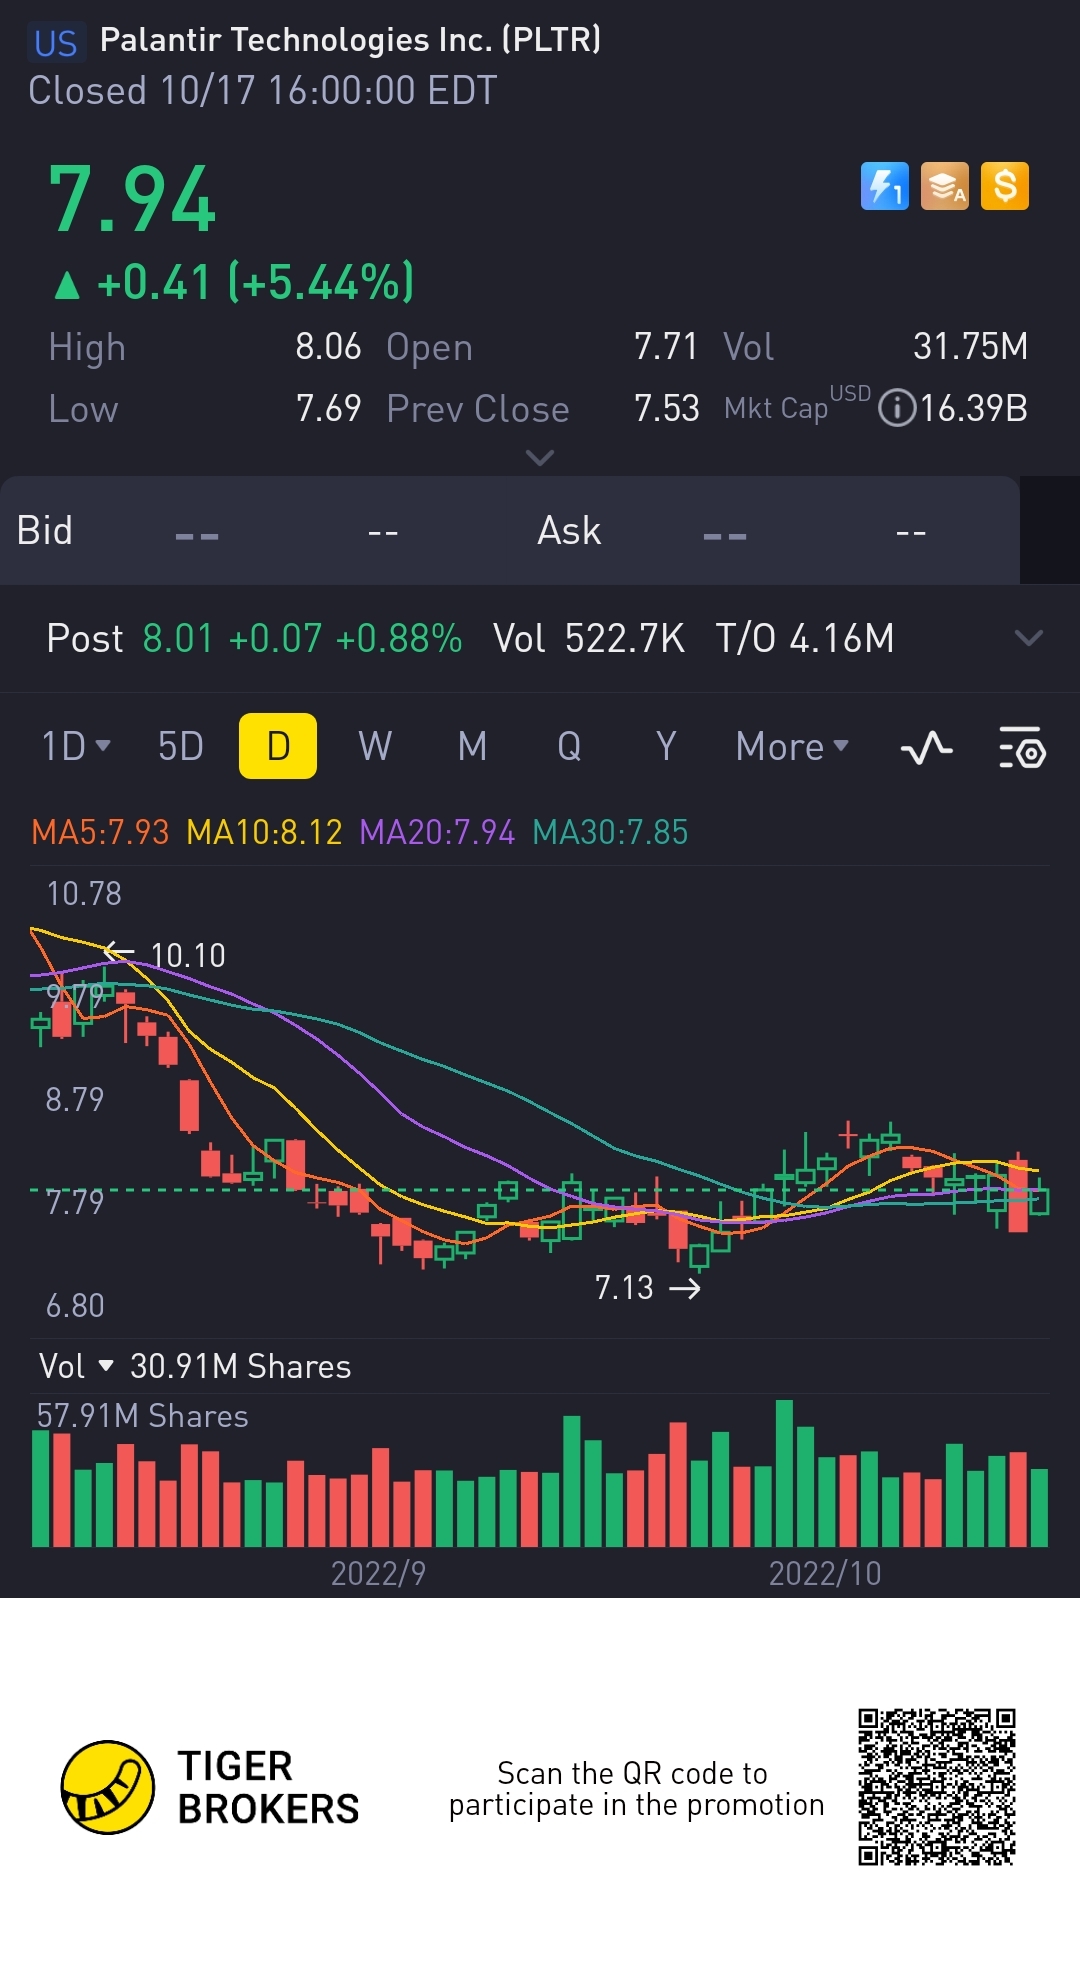Tap the Post Vol 522.7K value
The width and height of the screenshot is (1080, 1978).
pos(624,638)
